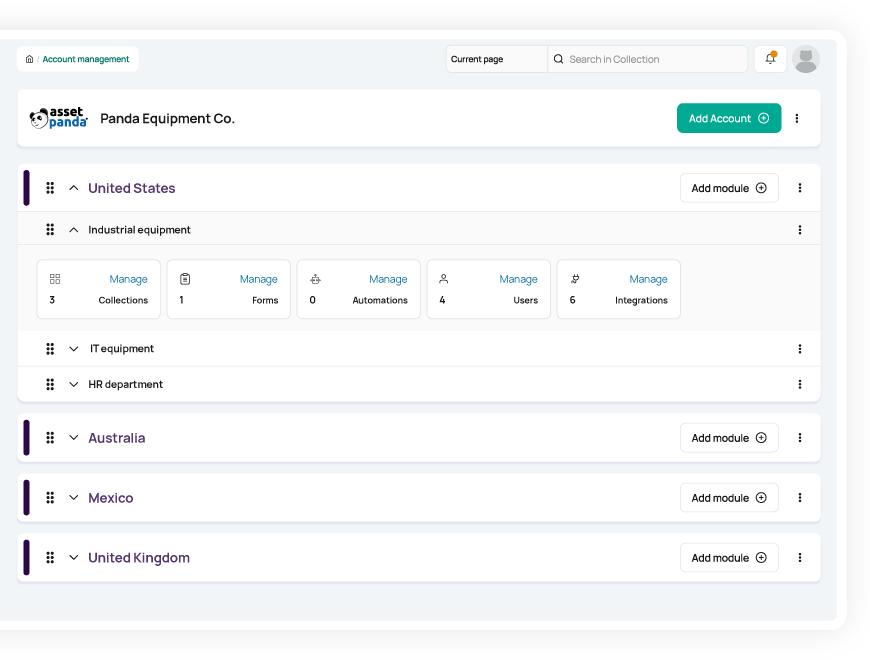The height and width of the screenshot is (660, 870).
Task: Grab the HR department drag handle
Action: pyautogui.click(x=50, y=384)
